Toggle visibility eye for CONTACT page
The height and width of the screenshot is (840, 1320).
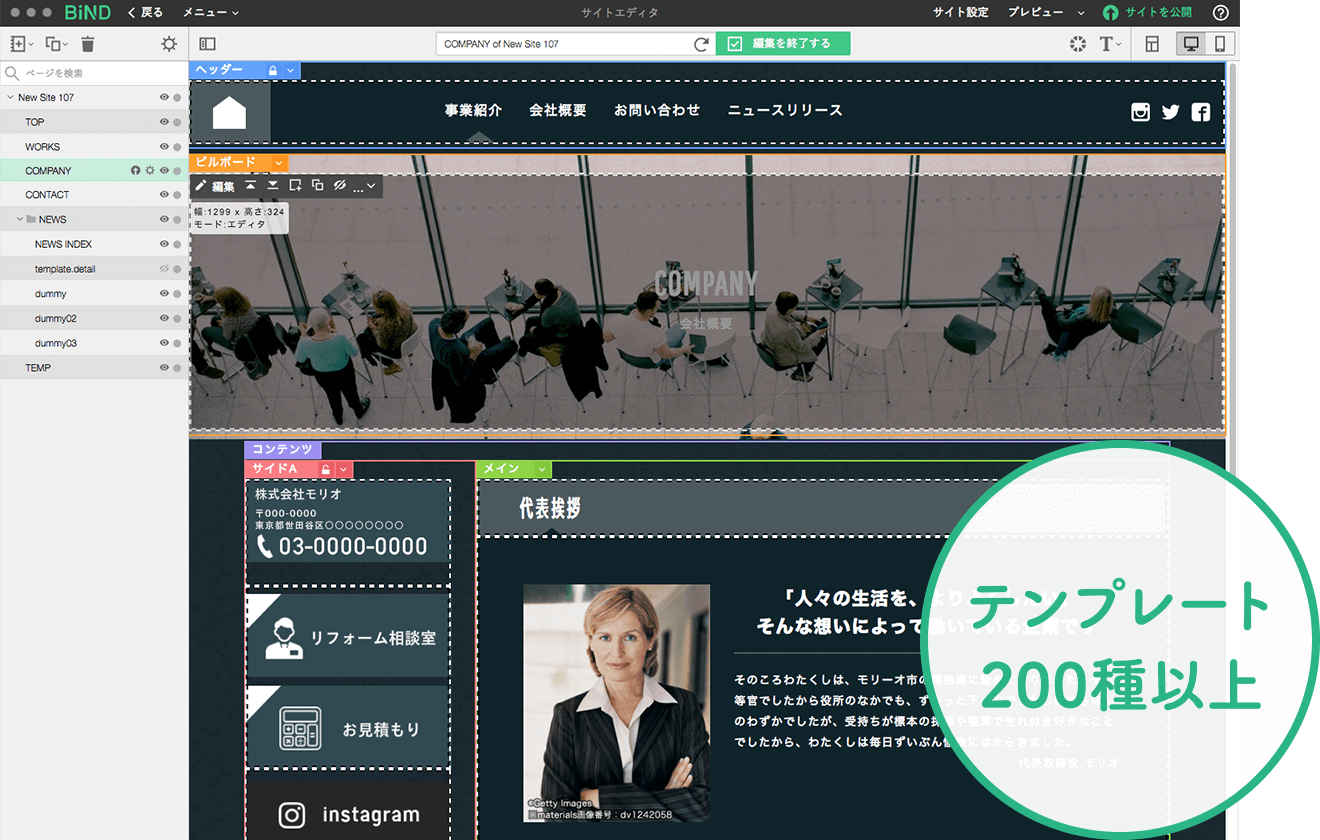[x=164, y=195]
